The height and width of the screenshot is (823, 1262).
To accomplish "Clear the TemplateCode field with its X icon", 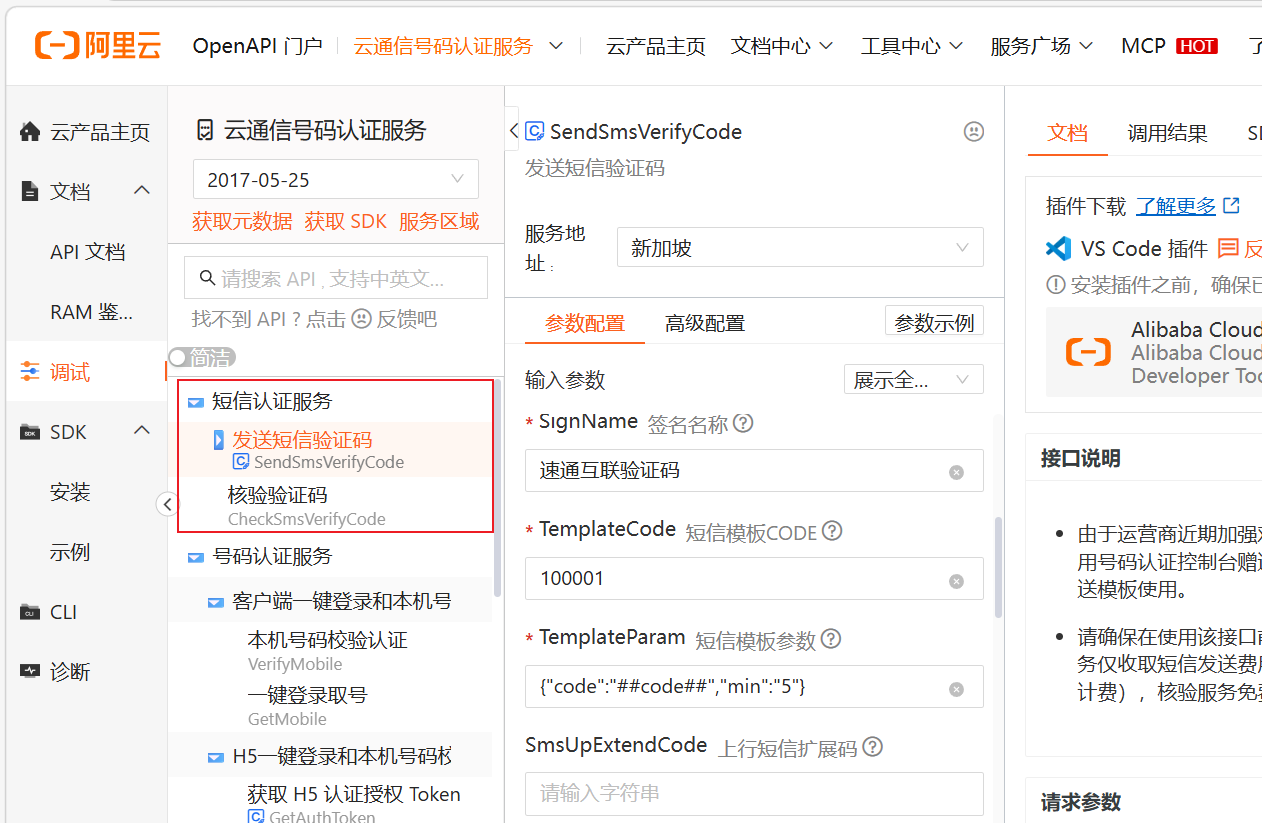I will (956, 581).
